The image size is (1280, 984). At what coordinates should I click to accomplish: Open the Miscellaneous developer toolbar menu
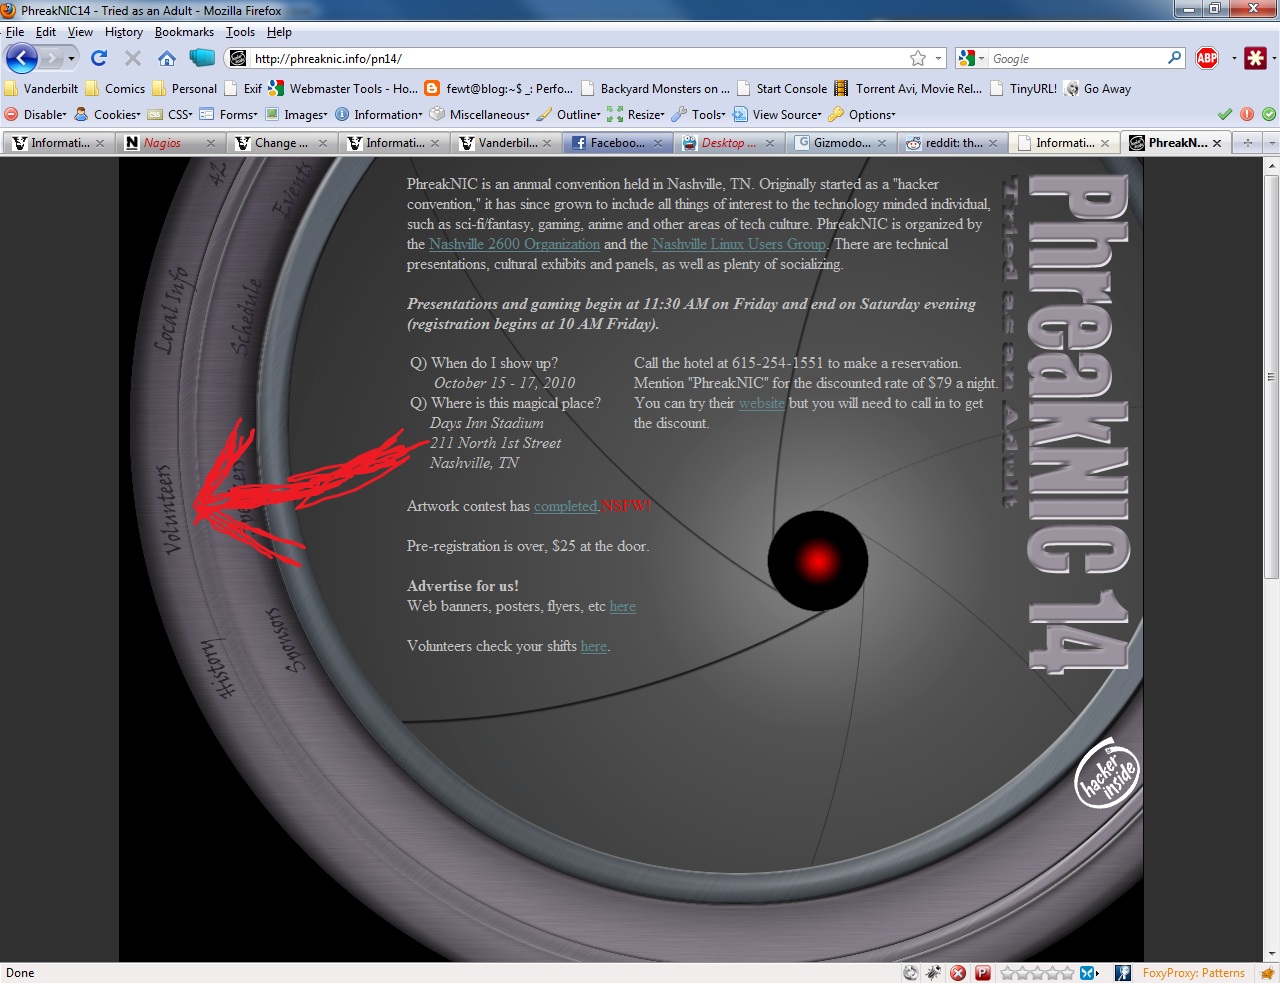480,114
